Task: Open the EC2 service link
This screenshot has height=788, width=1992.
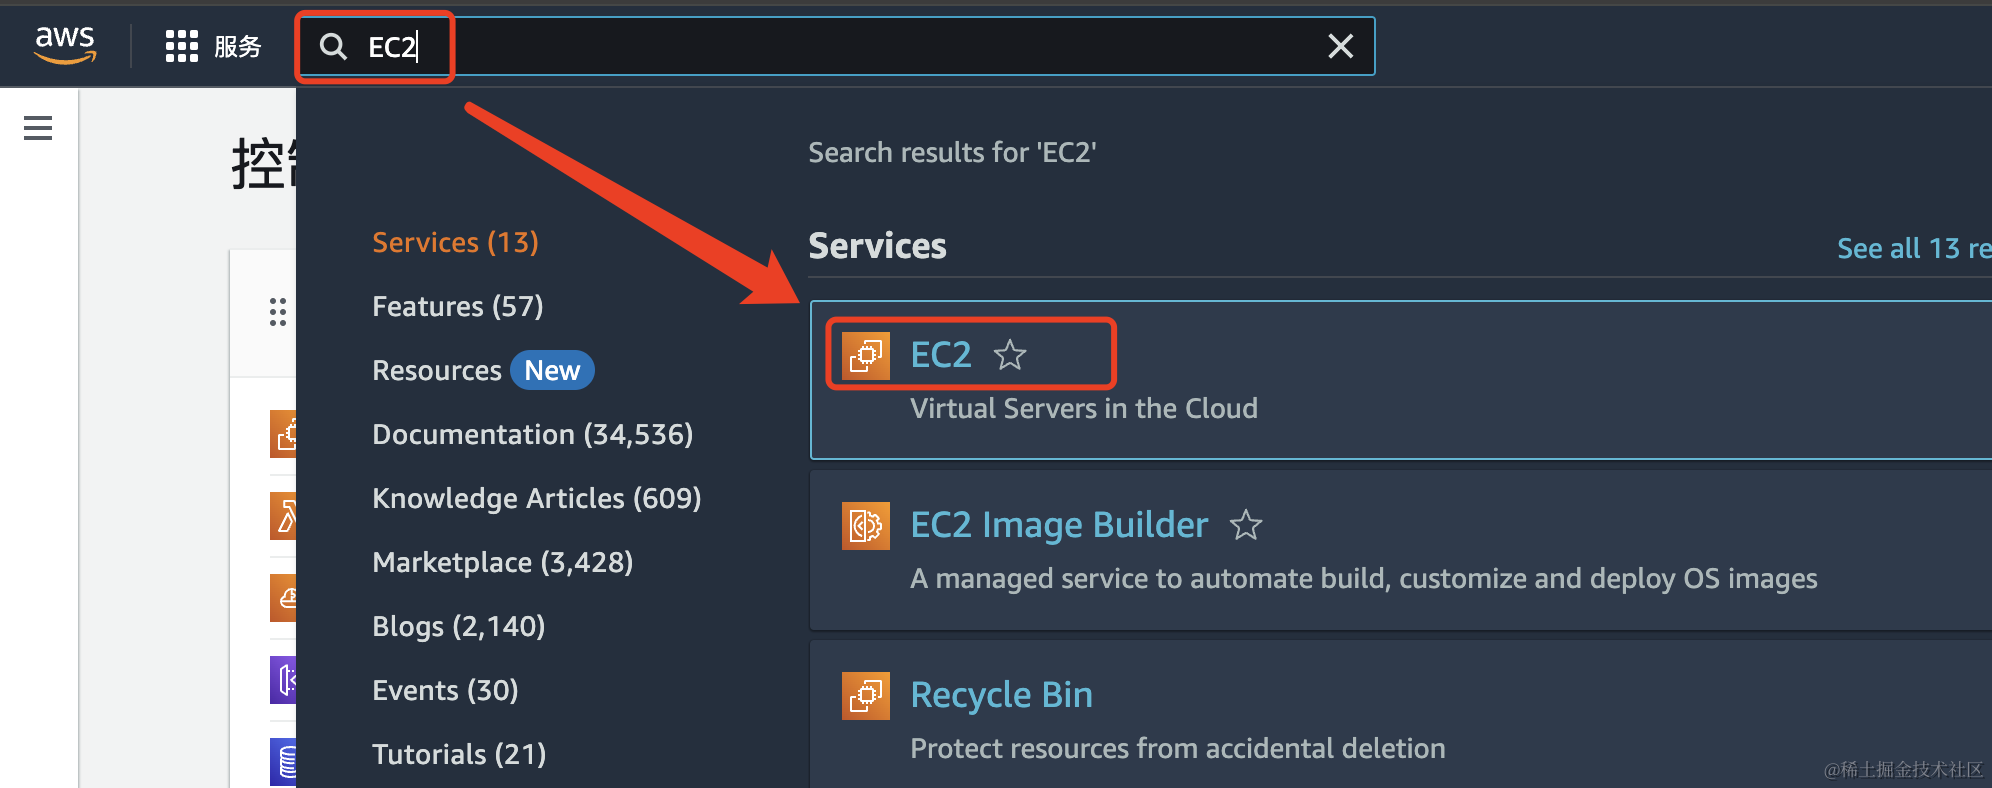Action: [x=941, y=355]
